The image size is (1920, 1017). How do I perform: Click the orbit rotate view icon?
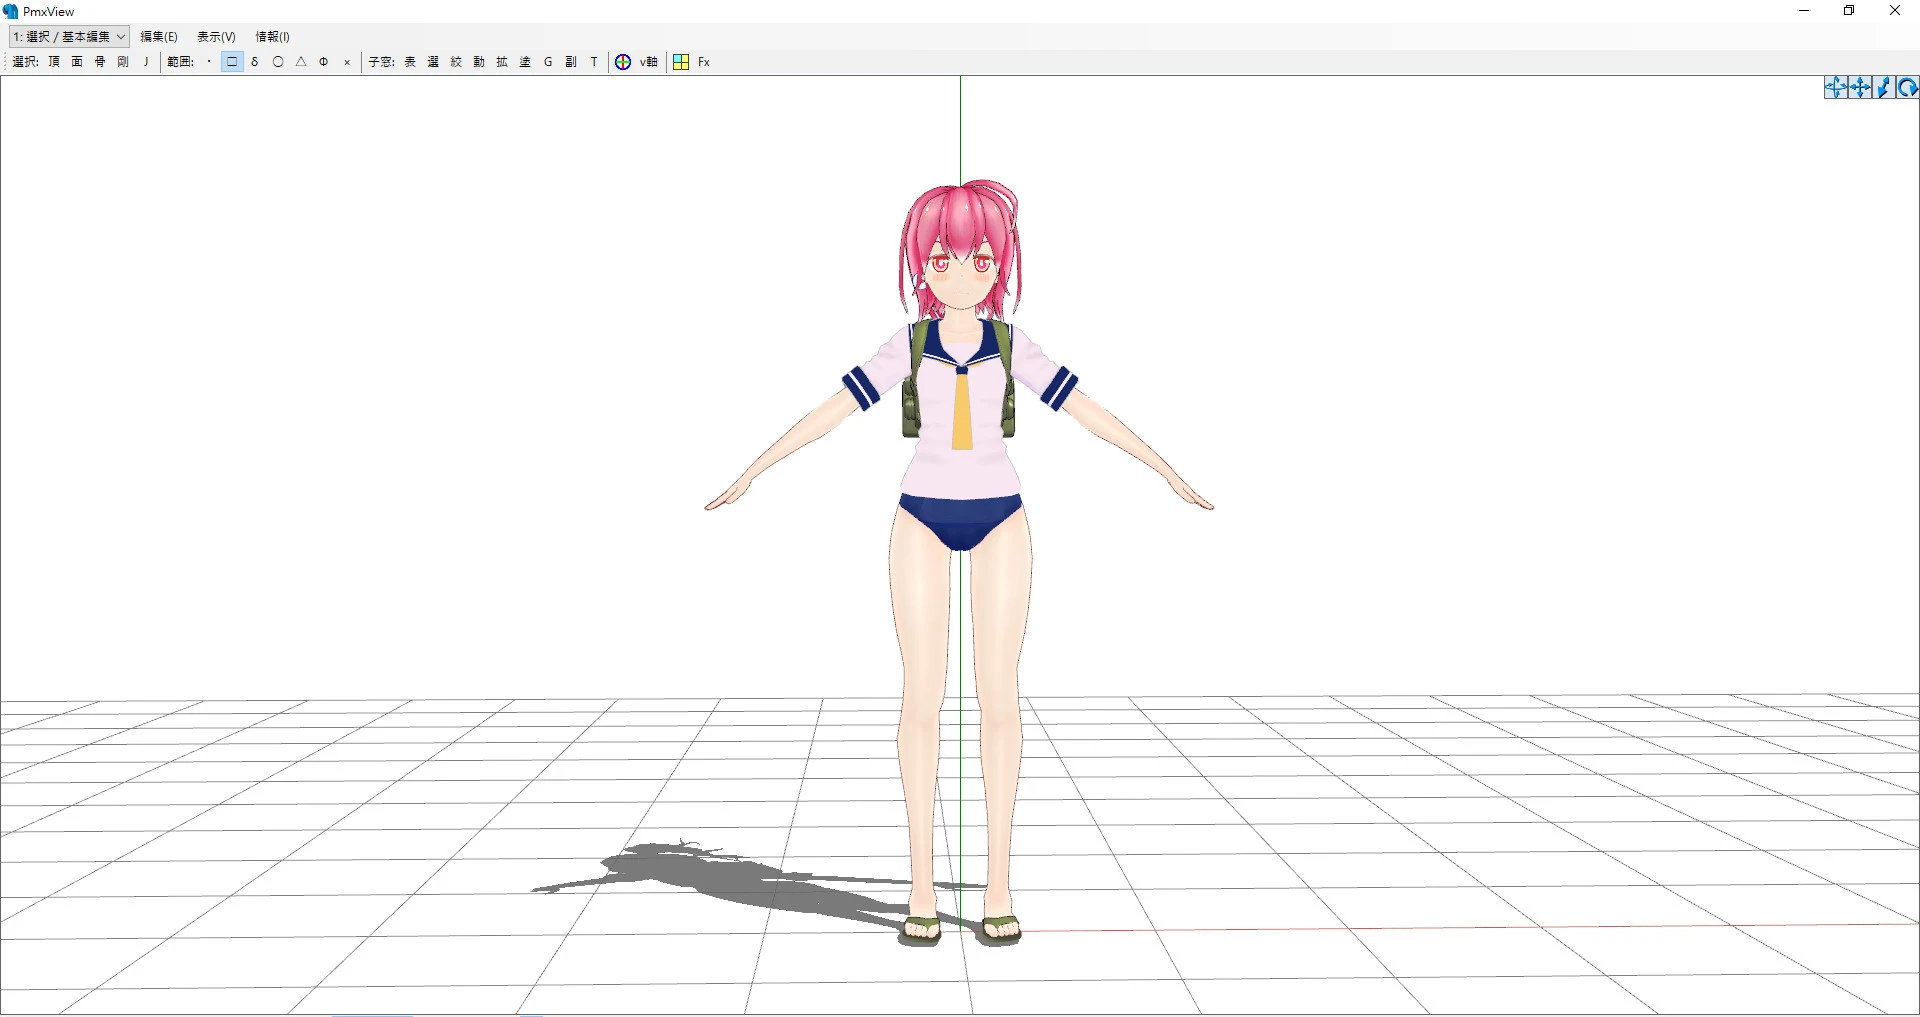pos(1835,88)
